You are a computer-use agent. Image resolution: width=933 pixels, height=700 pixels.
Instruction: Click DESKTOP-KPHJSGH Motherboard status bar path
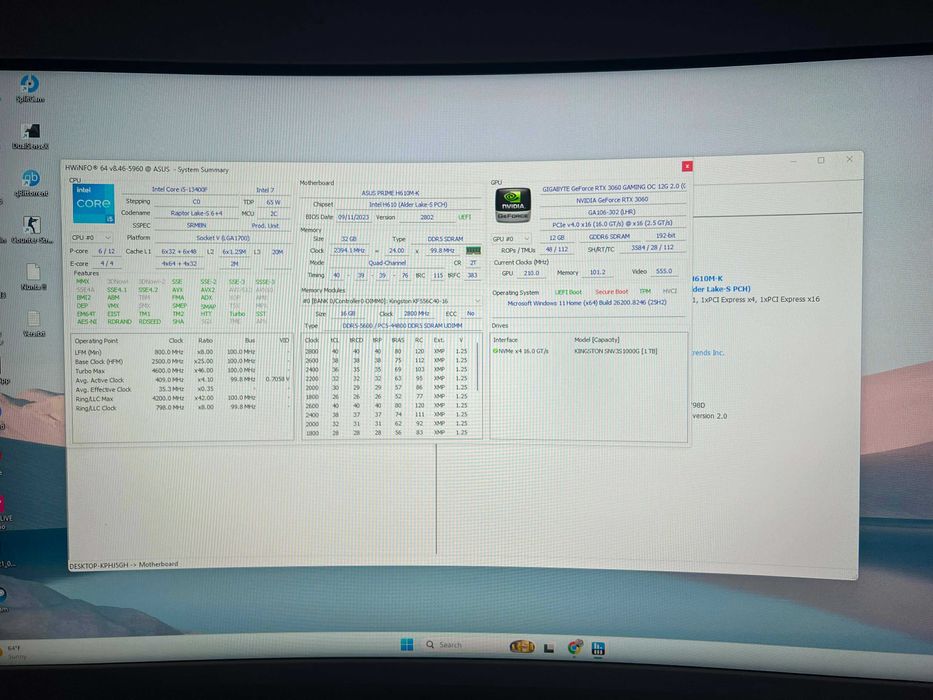click(x=124, y=564)
